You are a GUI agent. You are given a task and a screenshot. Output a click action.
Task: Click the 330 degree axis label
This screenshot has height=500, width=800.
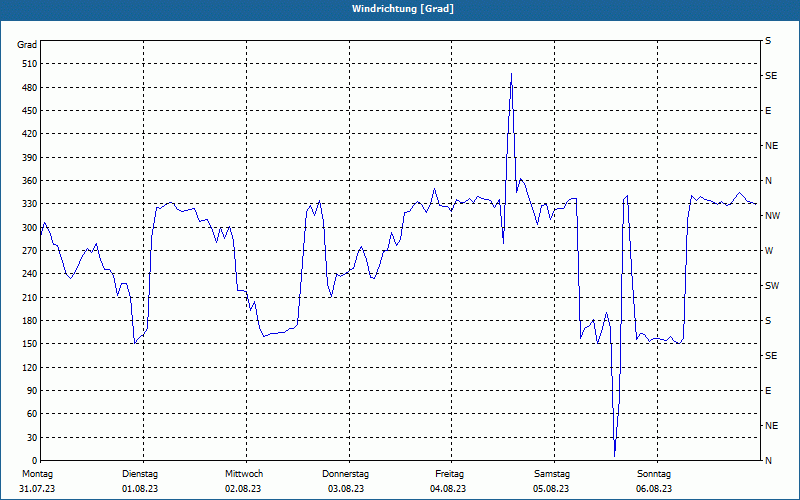(31, 204)
